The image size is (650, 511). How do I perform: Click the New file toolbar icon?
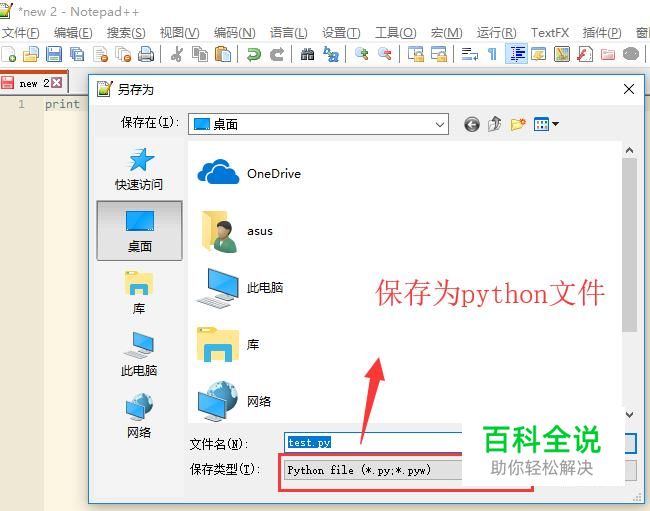tap(8, 54)
